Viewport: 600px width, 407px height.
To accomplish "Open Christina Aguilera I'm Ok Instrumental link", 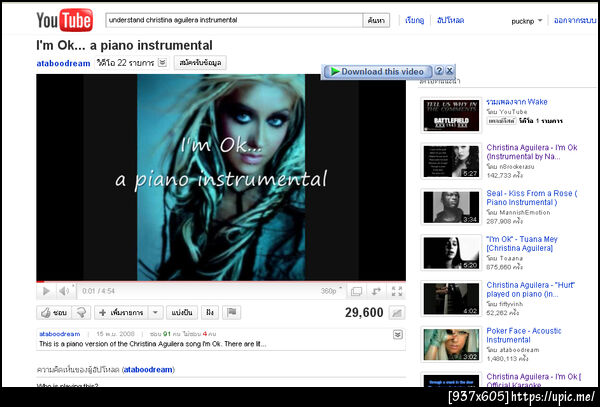I will (532, 152).
